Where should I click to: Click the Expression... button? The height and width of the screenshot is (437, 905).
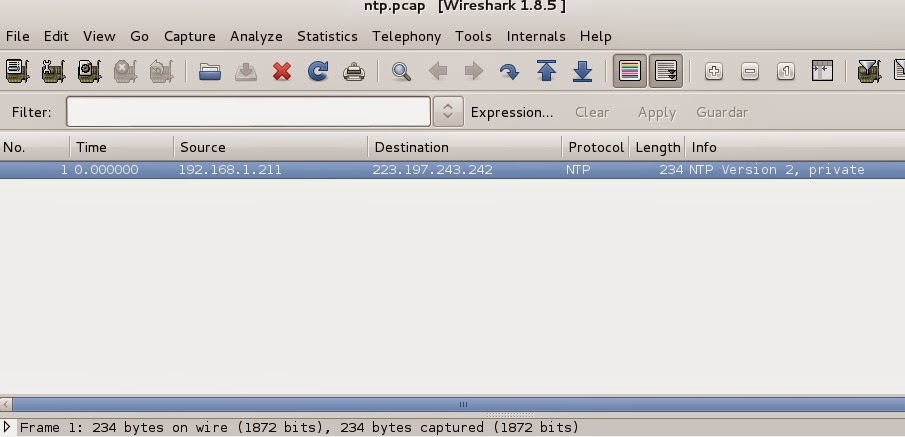pos(511,112)
